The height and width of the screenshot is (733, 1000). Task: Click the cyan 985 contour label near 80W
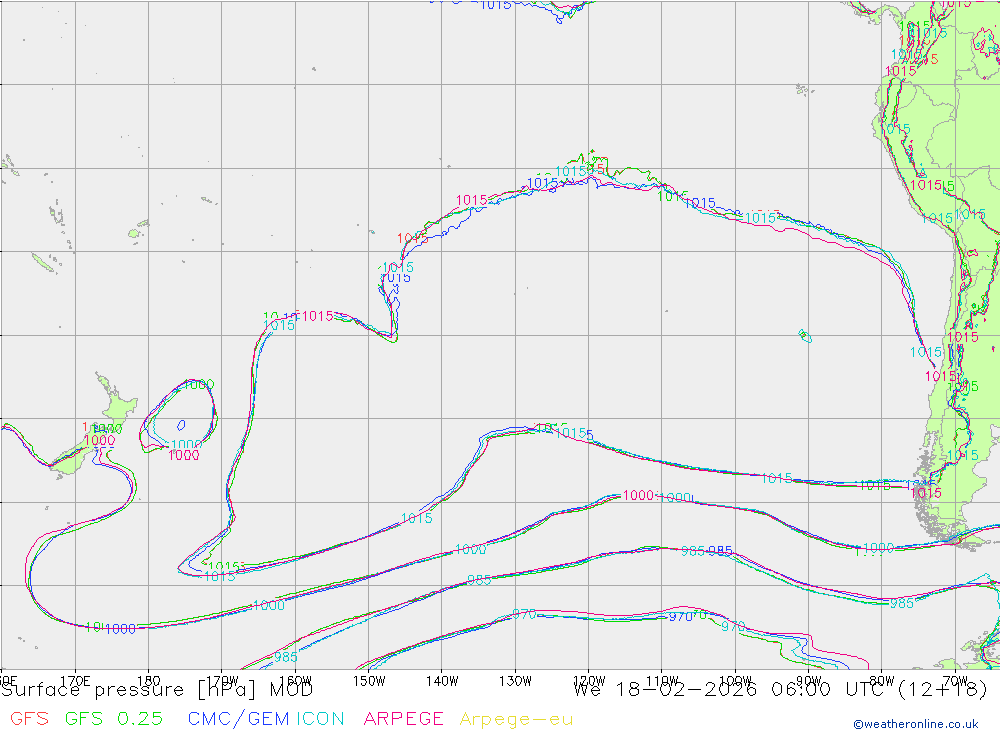(x=902, y=603)
